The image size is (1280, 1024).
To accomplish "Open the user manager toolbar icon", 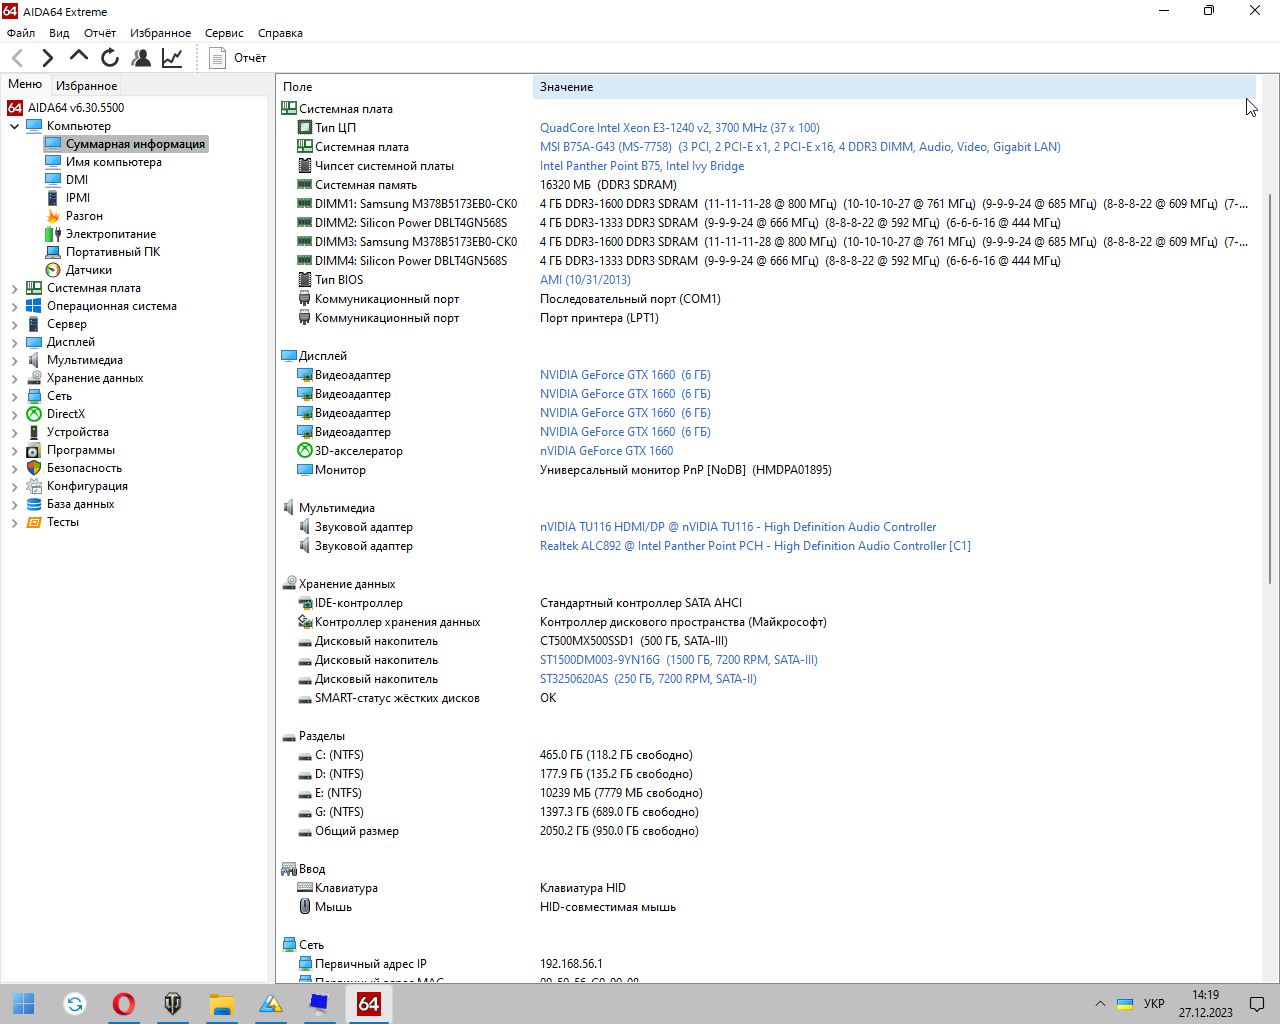I will coord(141,58).
